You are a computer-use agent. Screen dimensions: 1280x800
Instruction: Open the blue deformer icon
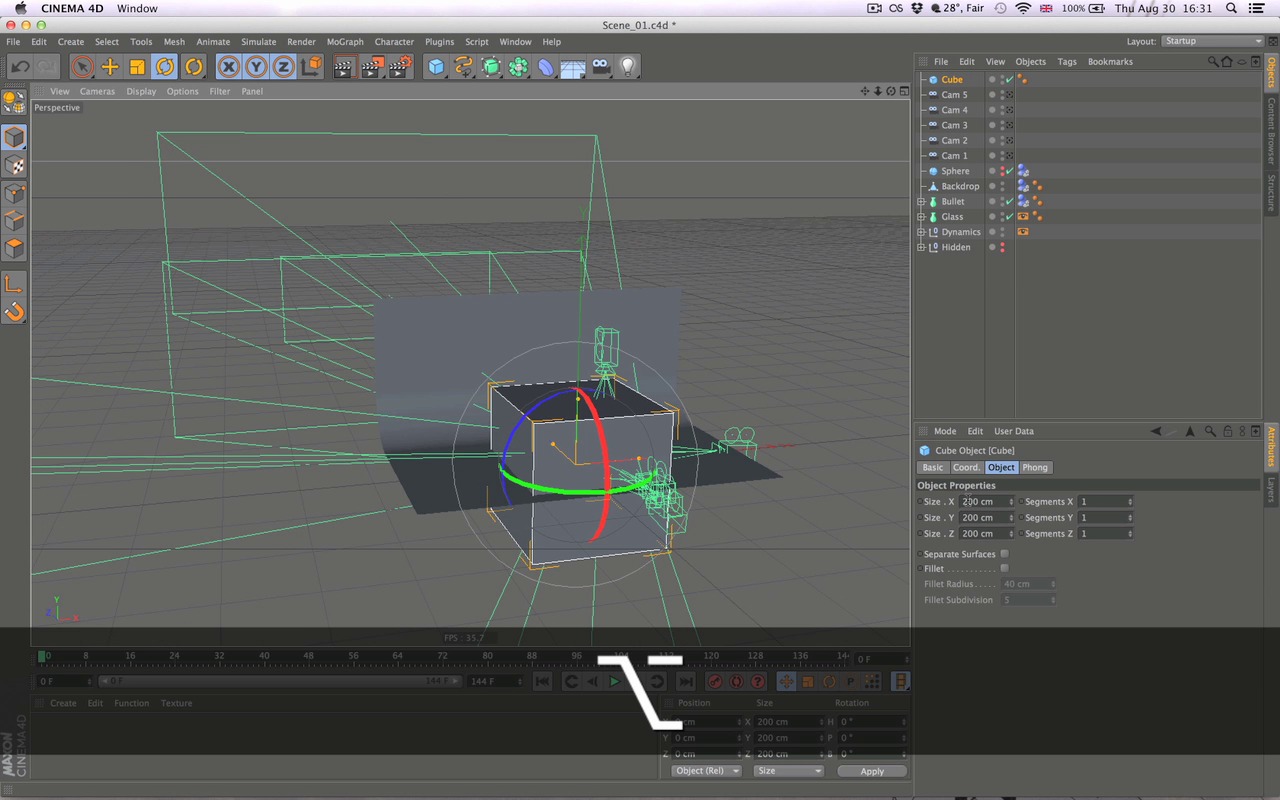pos(546,67)
